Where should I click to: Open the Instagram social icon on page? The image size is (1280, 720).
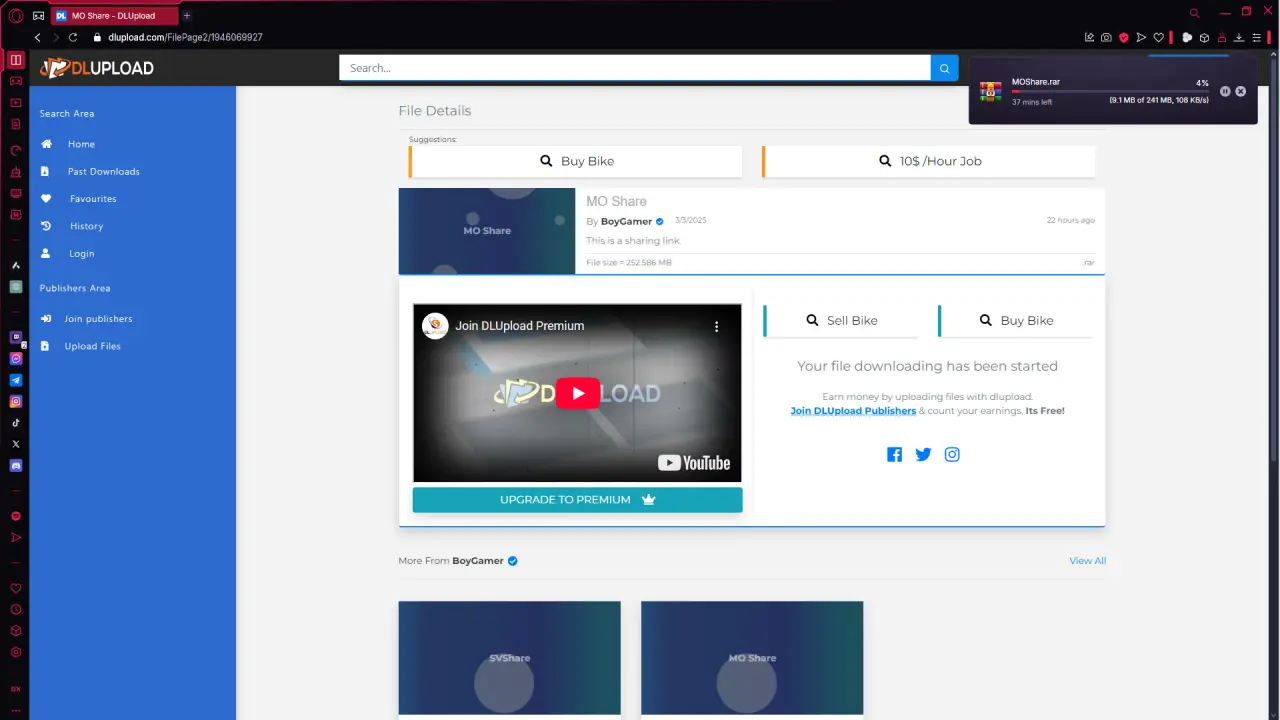click(952, 454)
